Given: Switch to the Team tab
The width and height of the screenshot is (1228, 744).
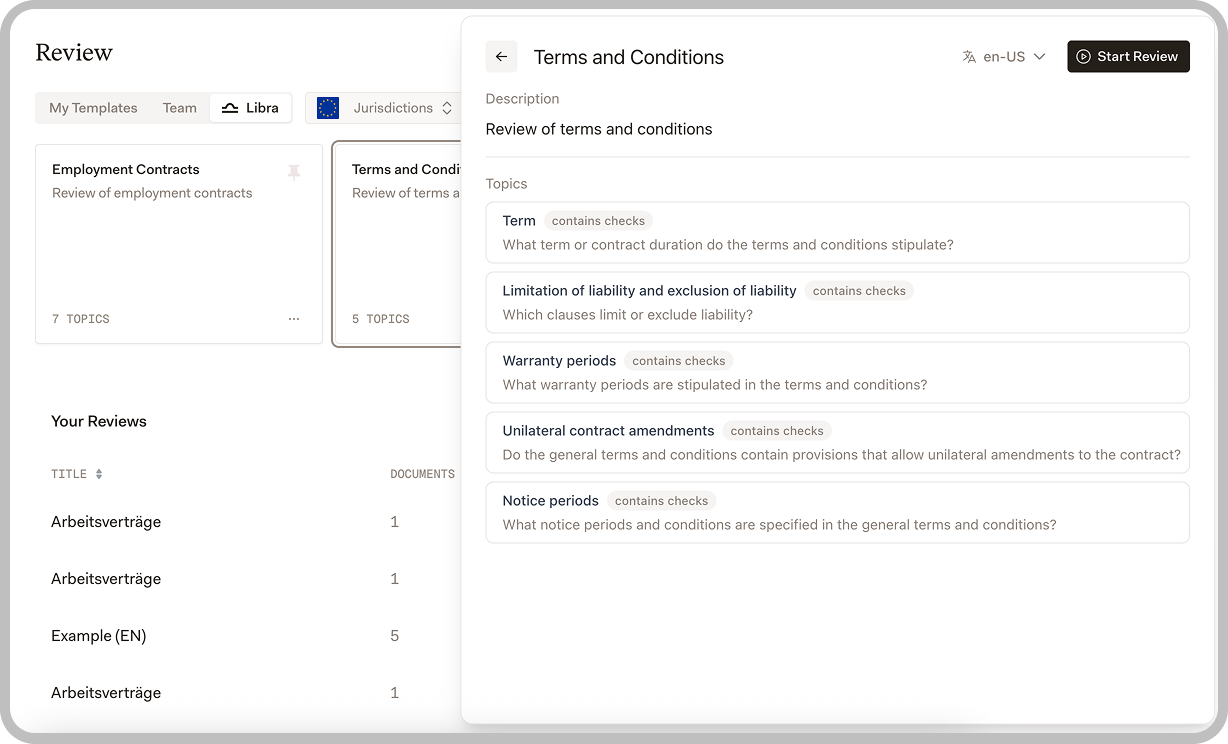Looking at the screenshot, I should pyautogui.click(x=179, y=107).
